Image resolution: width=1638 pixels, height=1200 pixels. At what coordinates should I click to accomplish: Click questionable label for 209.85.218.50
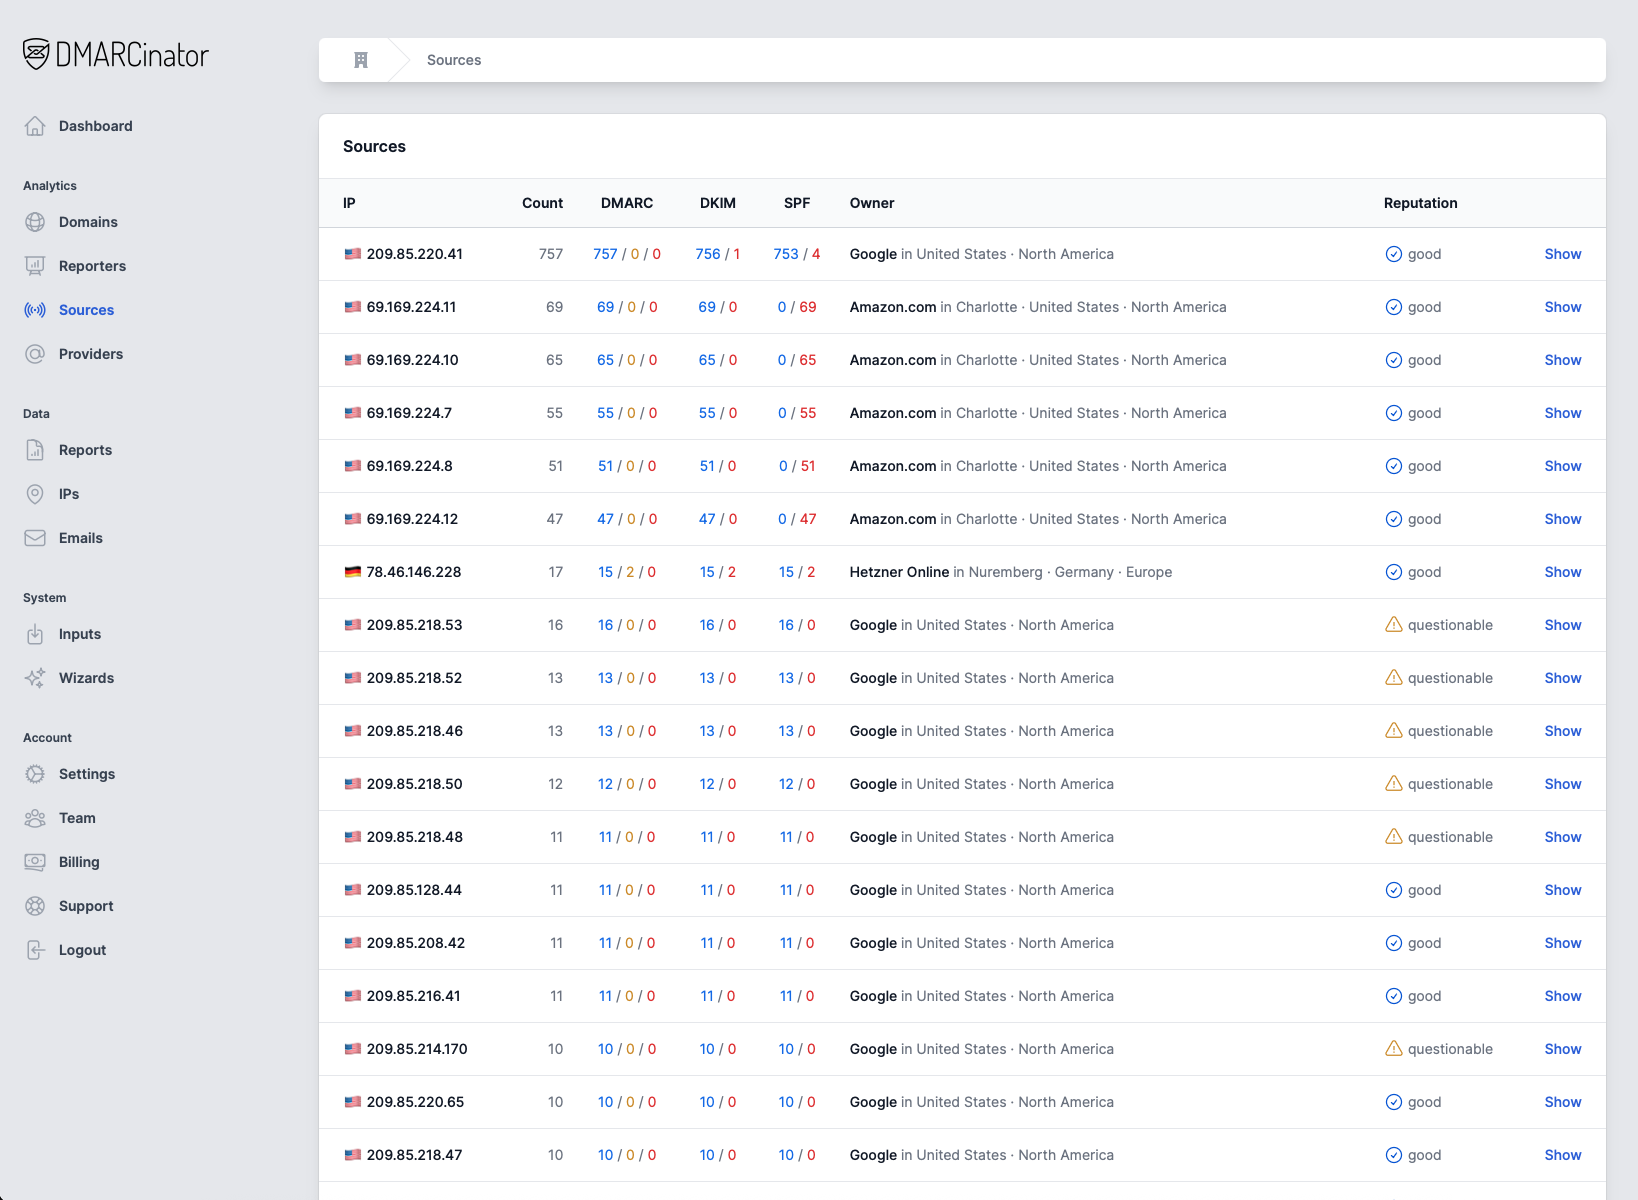tap(1450, 784)
